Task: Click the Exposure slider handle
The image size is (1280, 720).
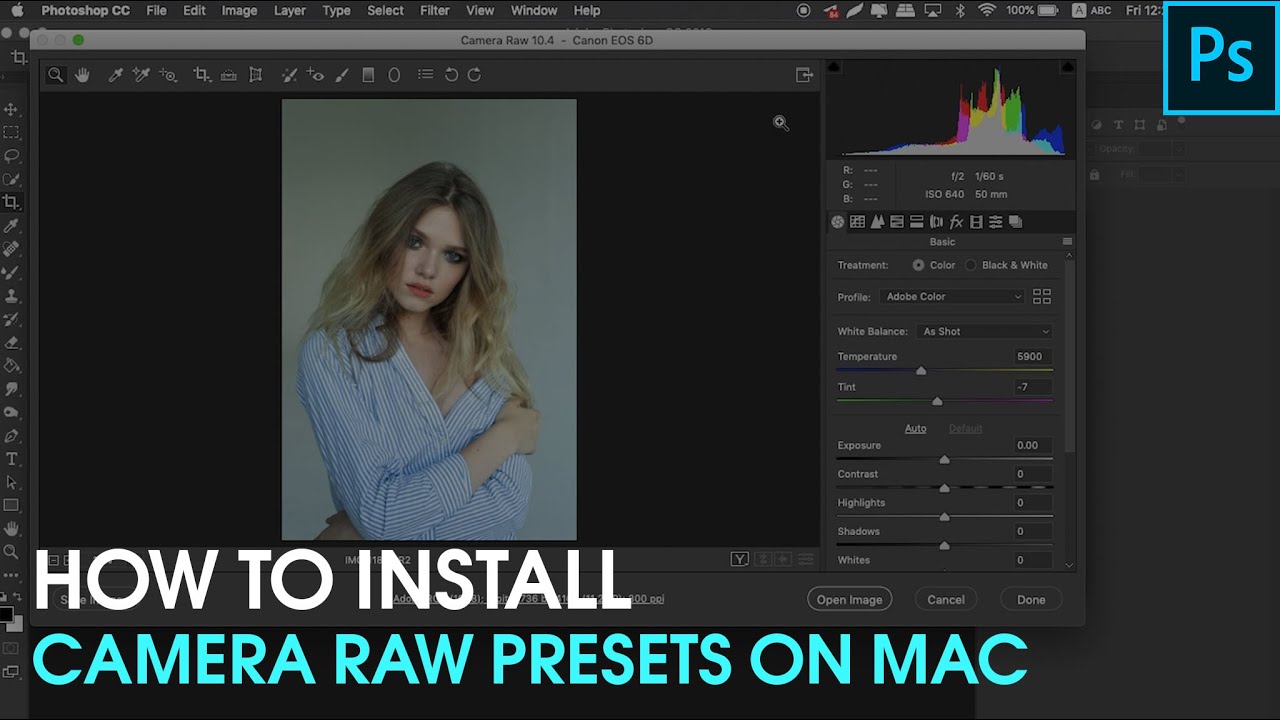Action: point(944,460)
